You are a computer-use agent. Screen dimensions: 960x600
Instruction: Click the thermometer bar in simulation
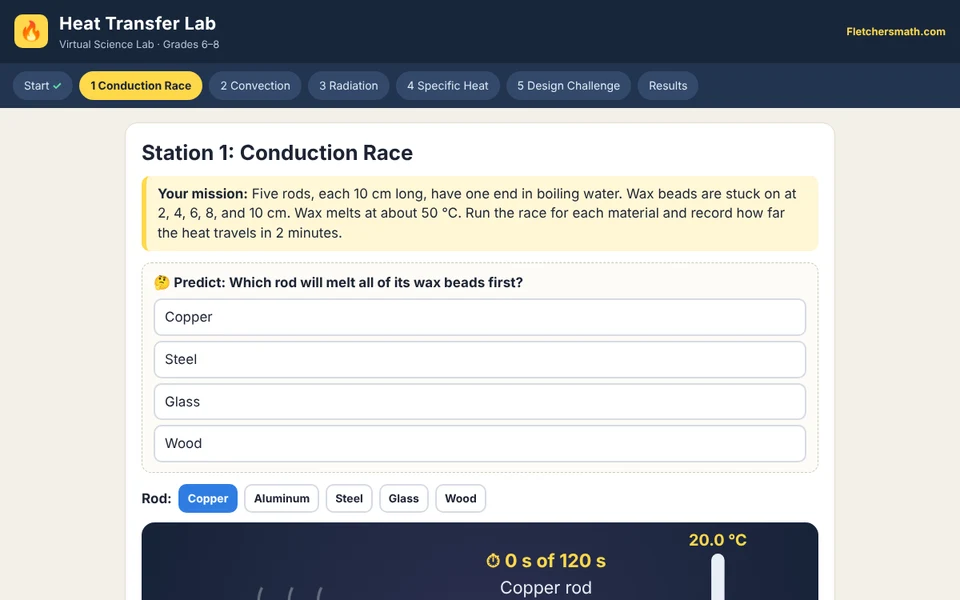point(718,577)
